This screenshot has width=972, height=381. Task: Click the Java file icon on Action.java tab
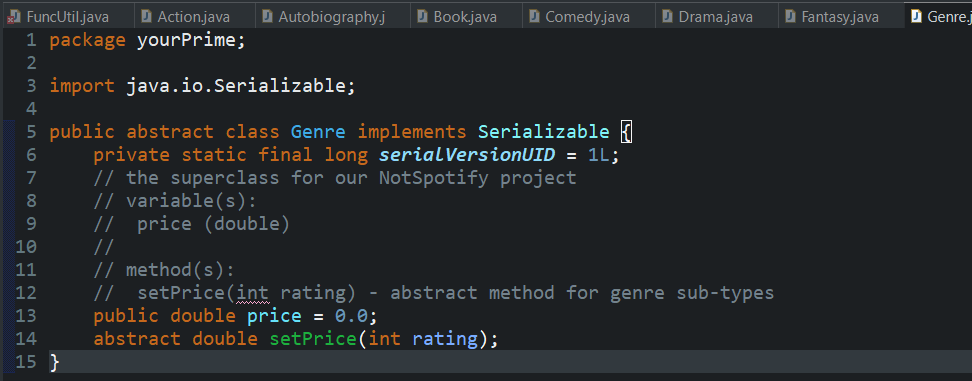click(x=146, y=17)
